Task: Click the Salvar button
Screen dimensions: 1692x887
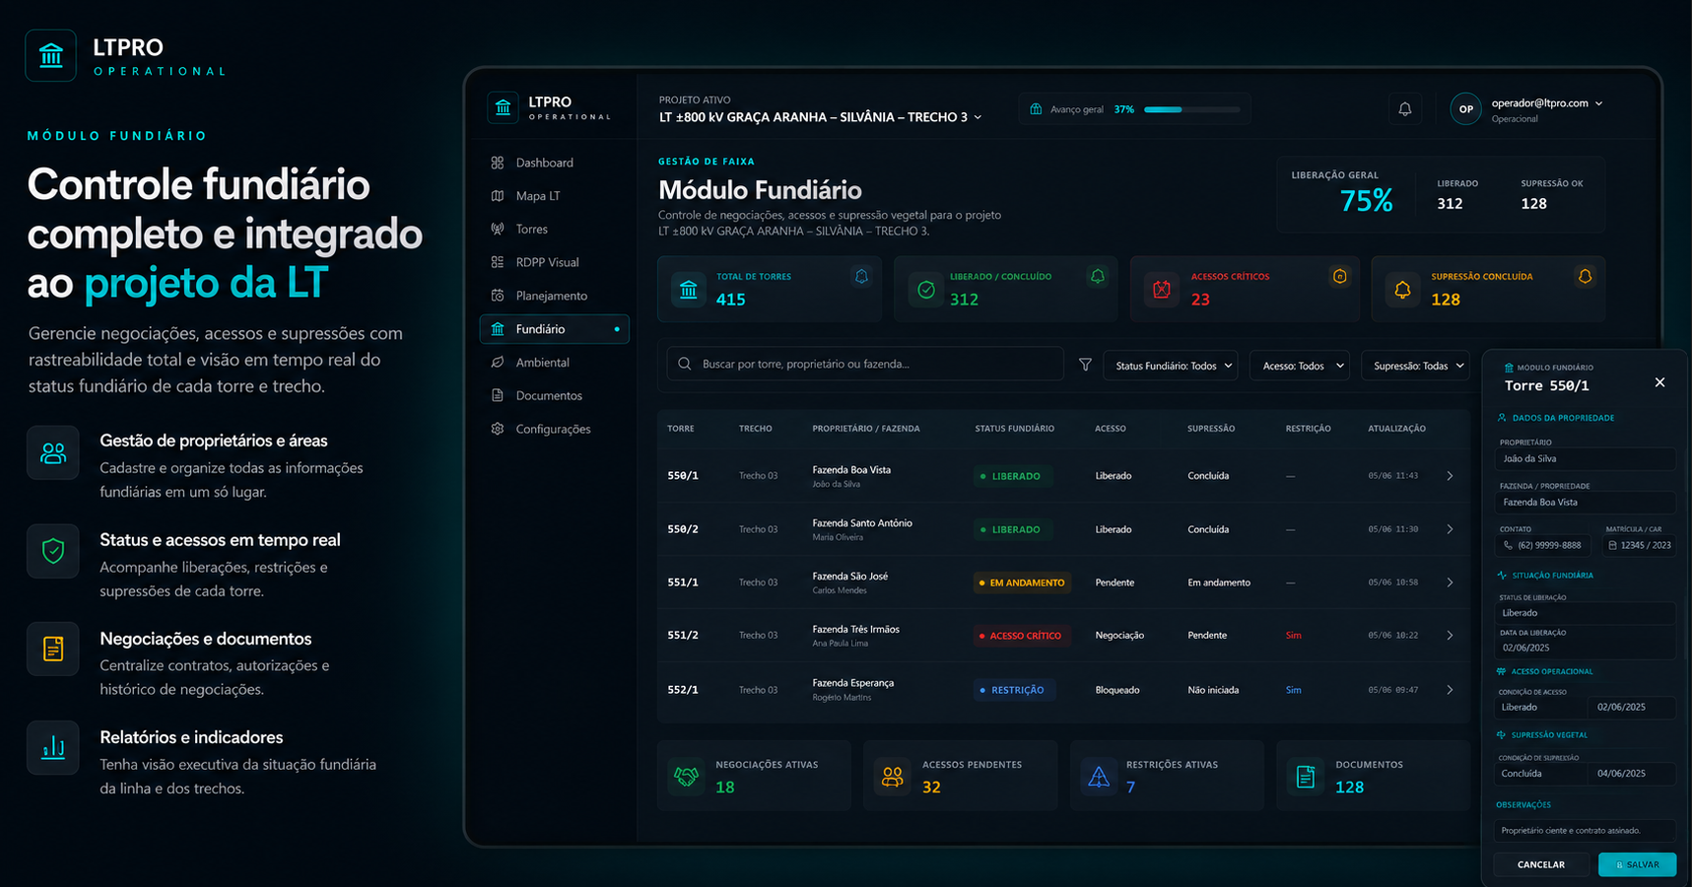Action: (x=1637, y=865)
